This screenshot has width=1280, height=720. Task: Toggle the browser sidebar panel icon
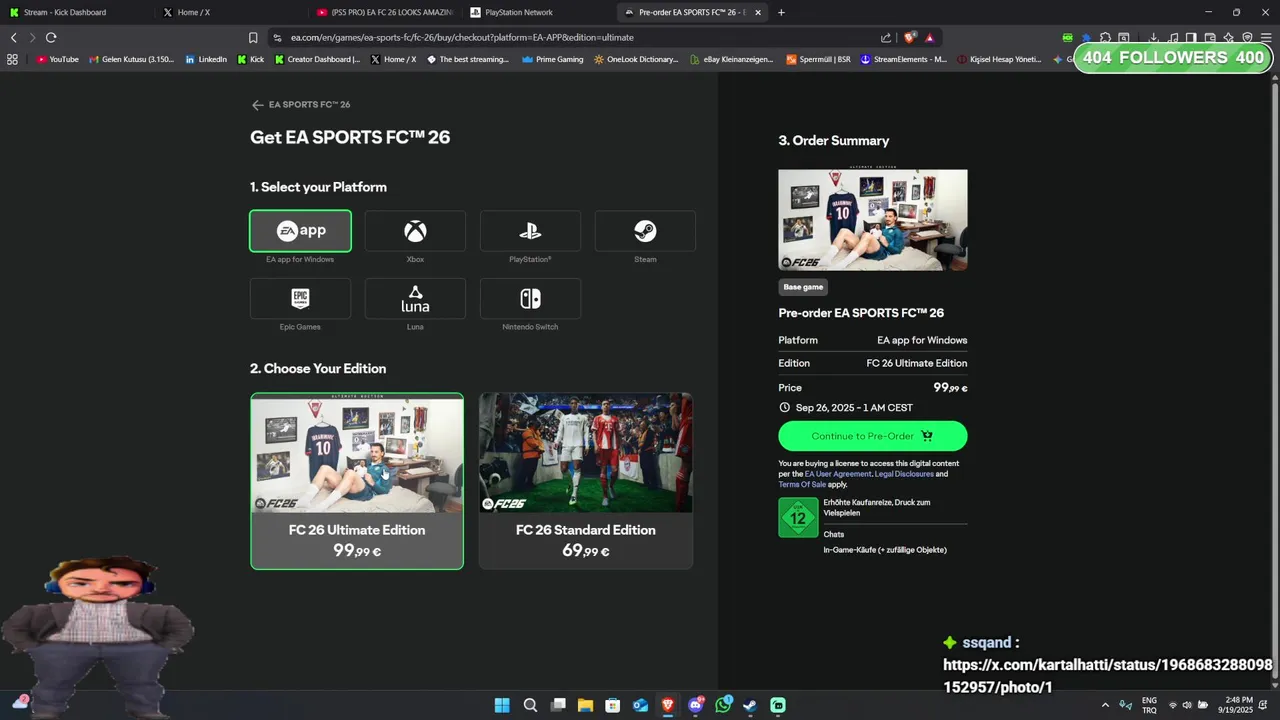pyautogui.click(x=1192, y=38)
